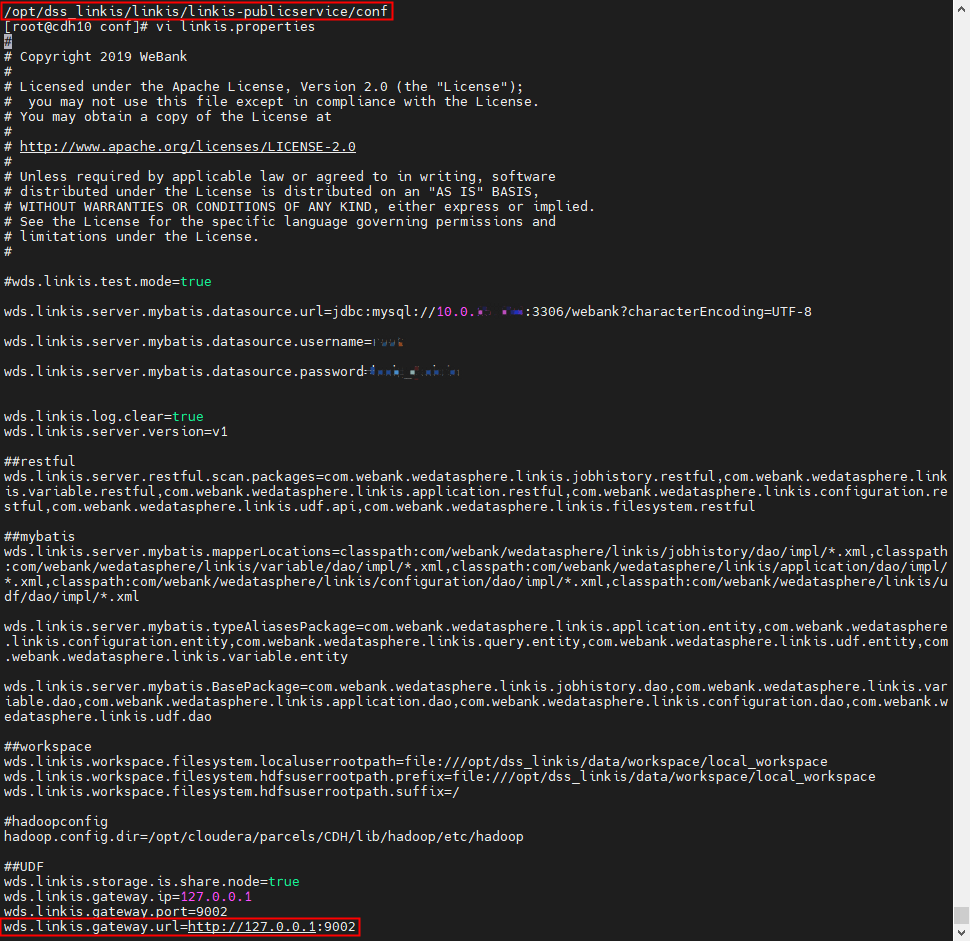This screenshot has width=970, height=941.
Task: Click the 'Unless required by applicable law' line
Action: point(280,177)
